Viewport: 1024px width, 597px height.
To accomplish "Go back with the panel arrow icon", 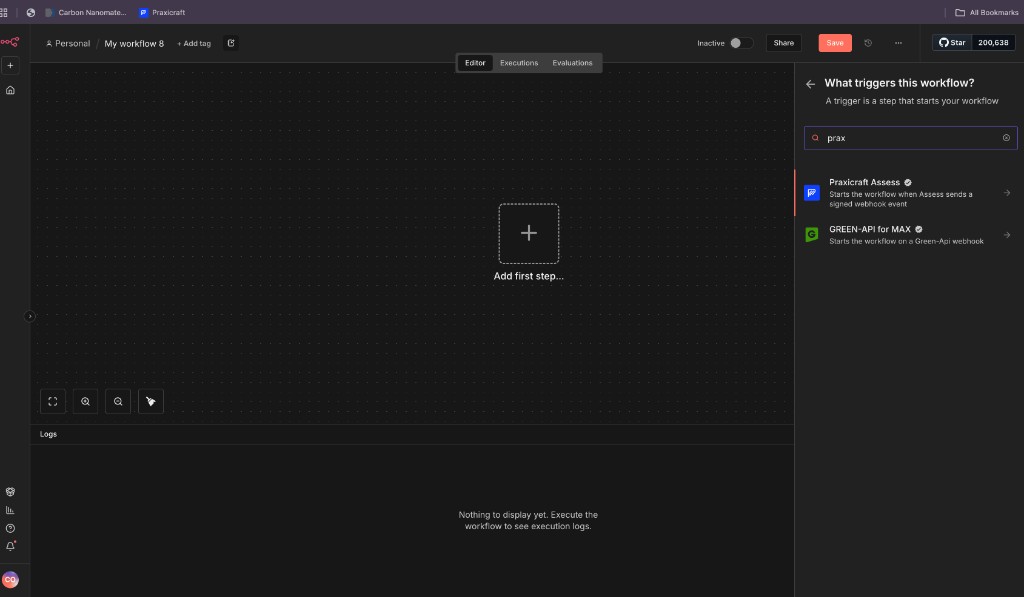I will click(x=810, y=84).
